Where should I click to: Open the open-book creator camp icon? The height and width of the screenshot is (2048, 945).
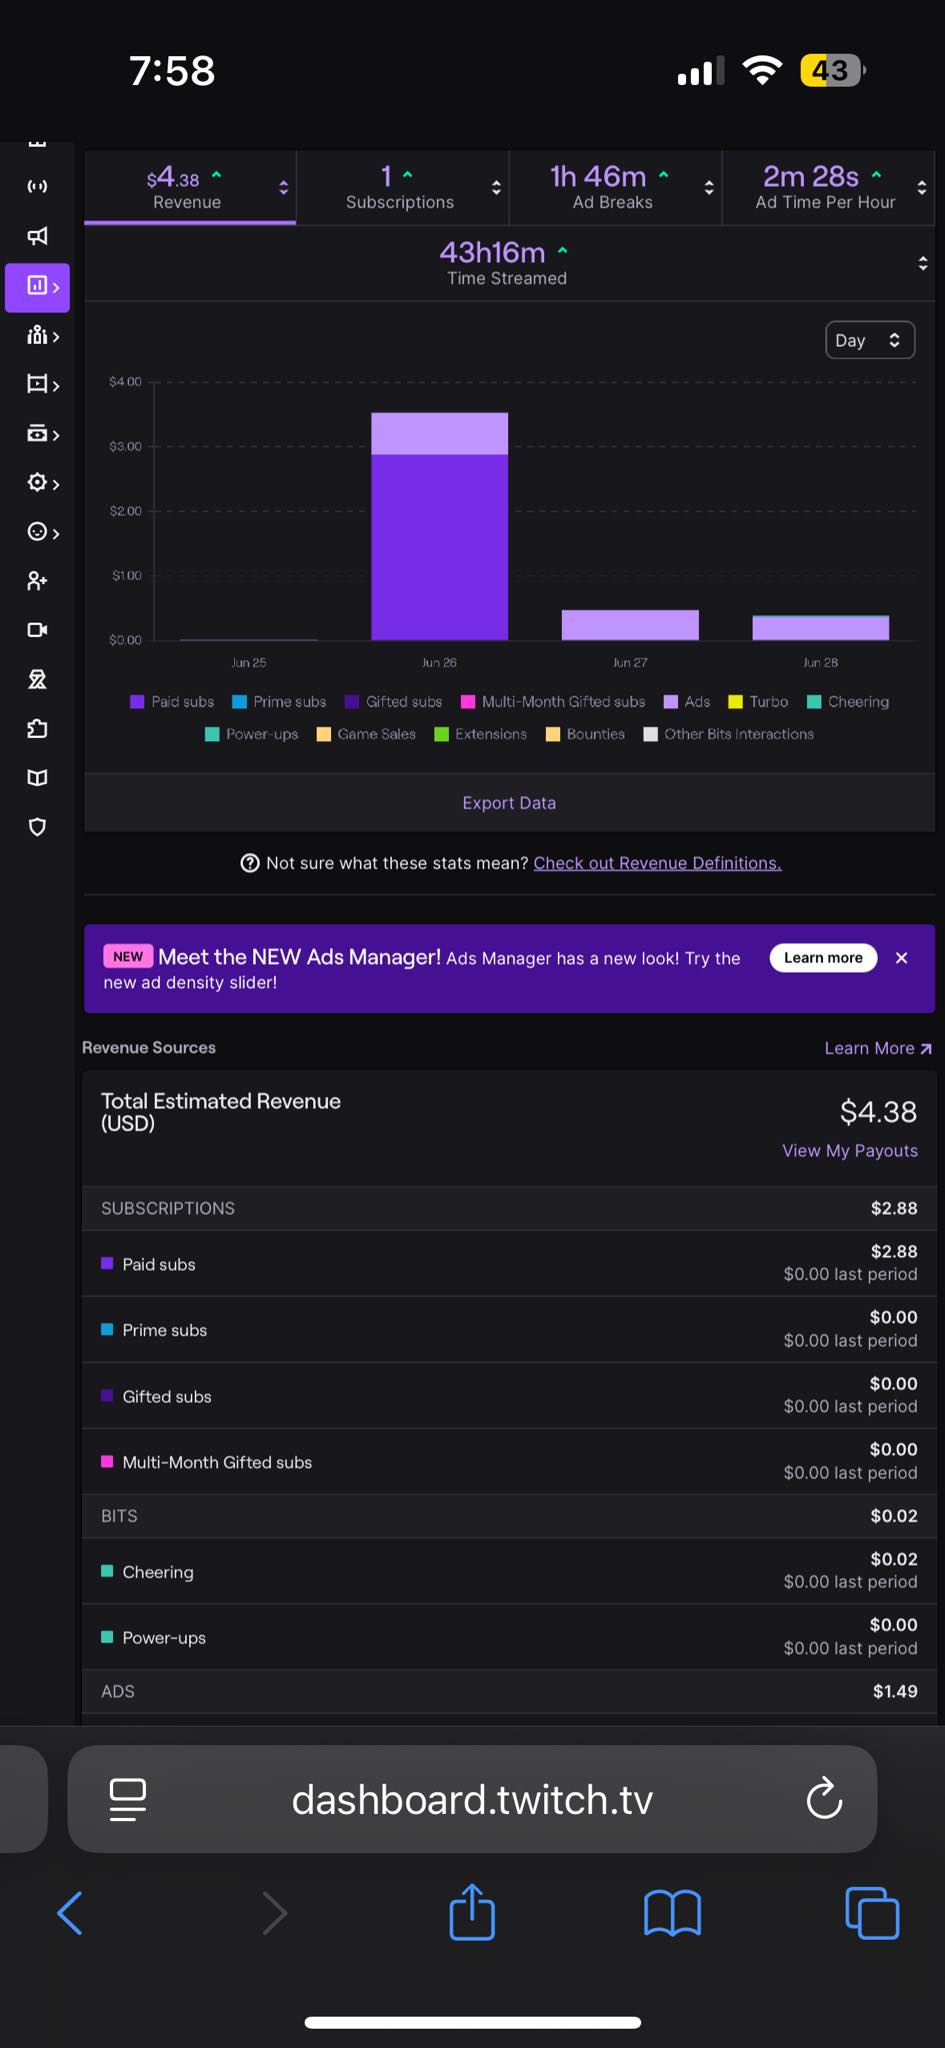tap(37, 778)
